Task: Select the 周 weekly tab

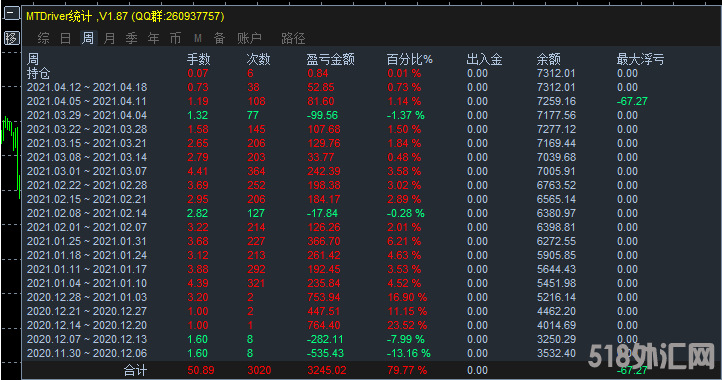Action: click(x=88, y=38)
